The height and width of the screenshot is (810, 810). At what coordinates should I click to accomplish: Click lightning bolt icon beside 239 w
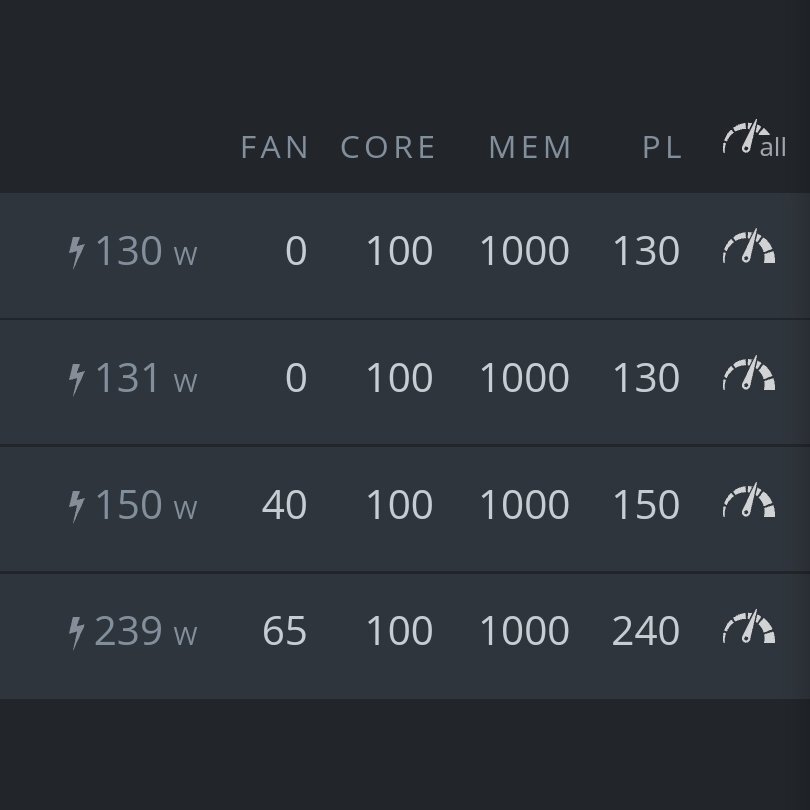tap(76, 633)
